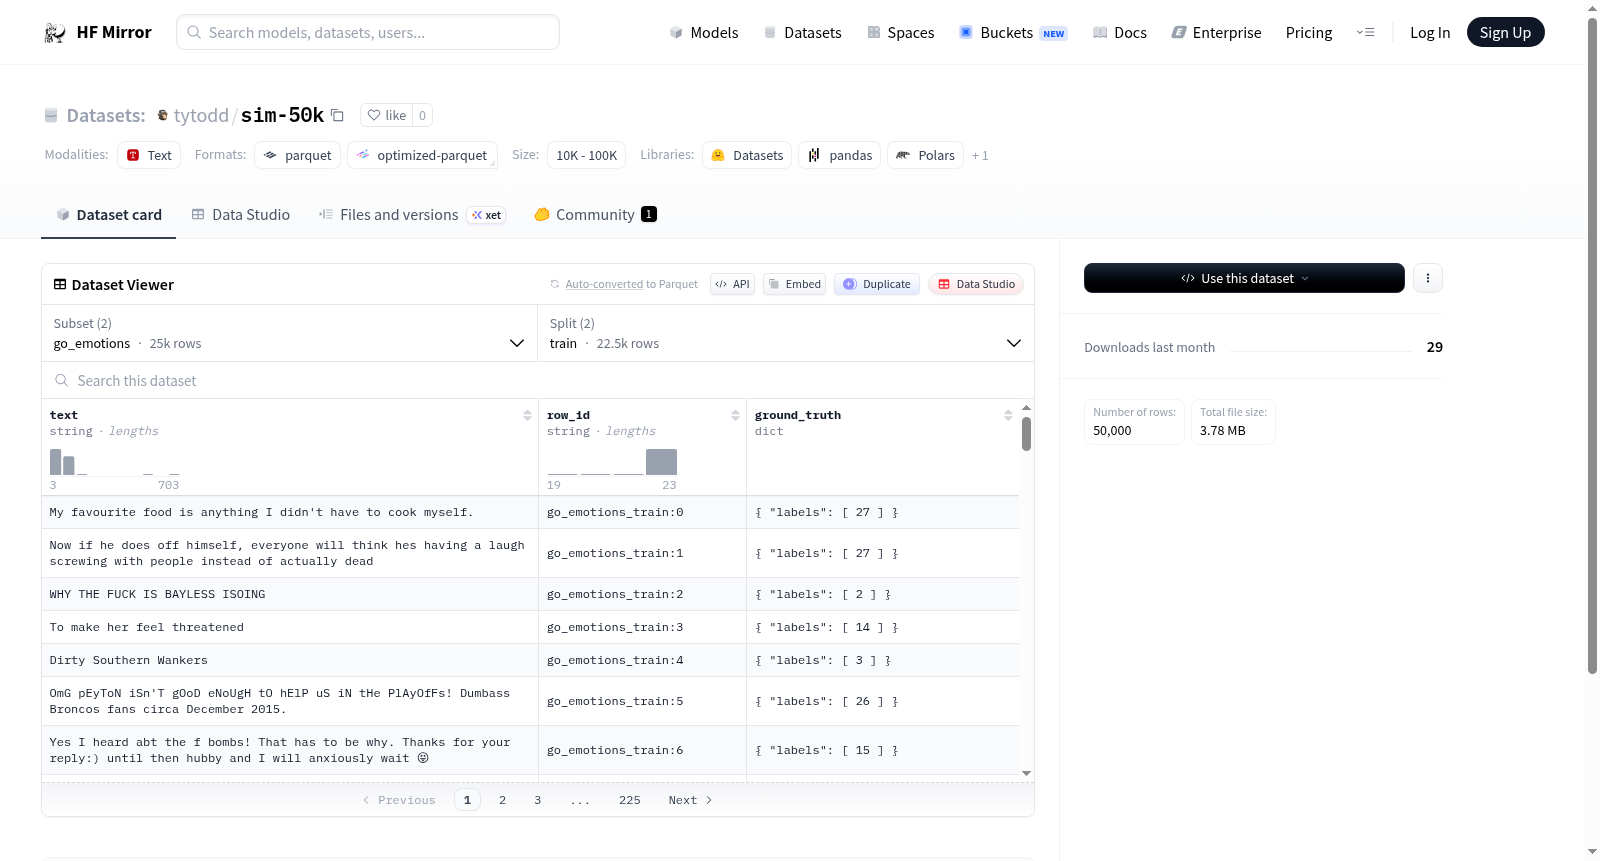Select the parquet format tag
The height and width of the screenshot is (861, 1600).
[298, 155]
